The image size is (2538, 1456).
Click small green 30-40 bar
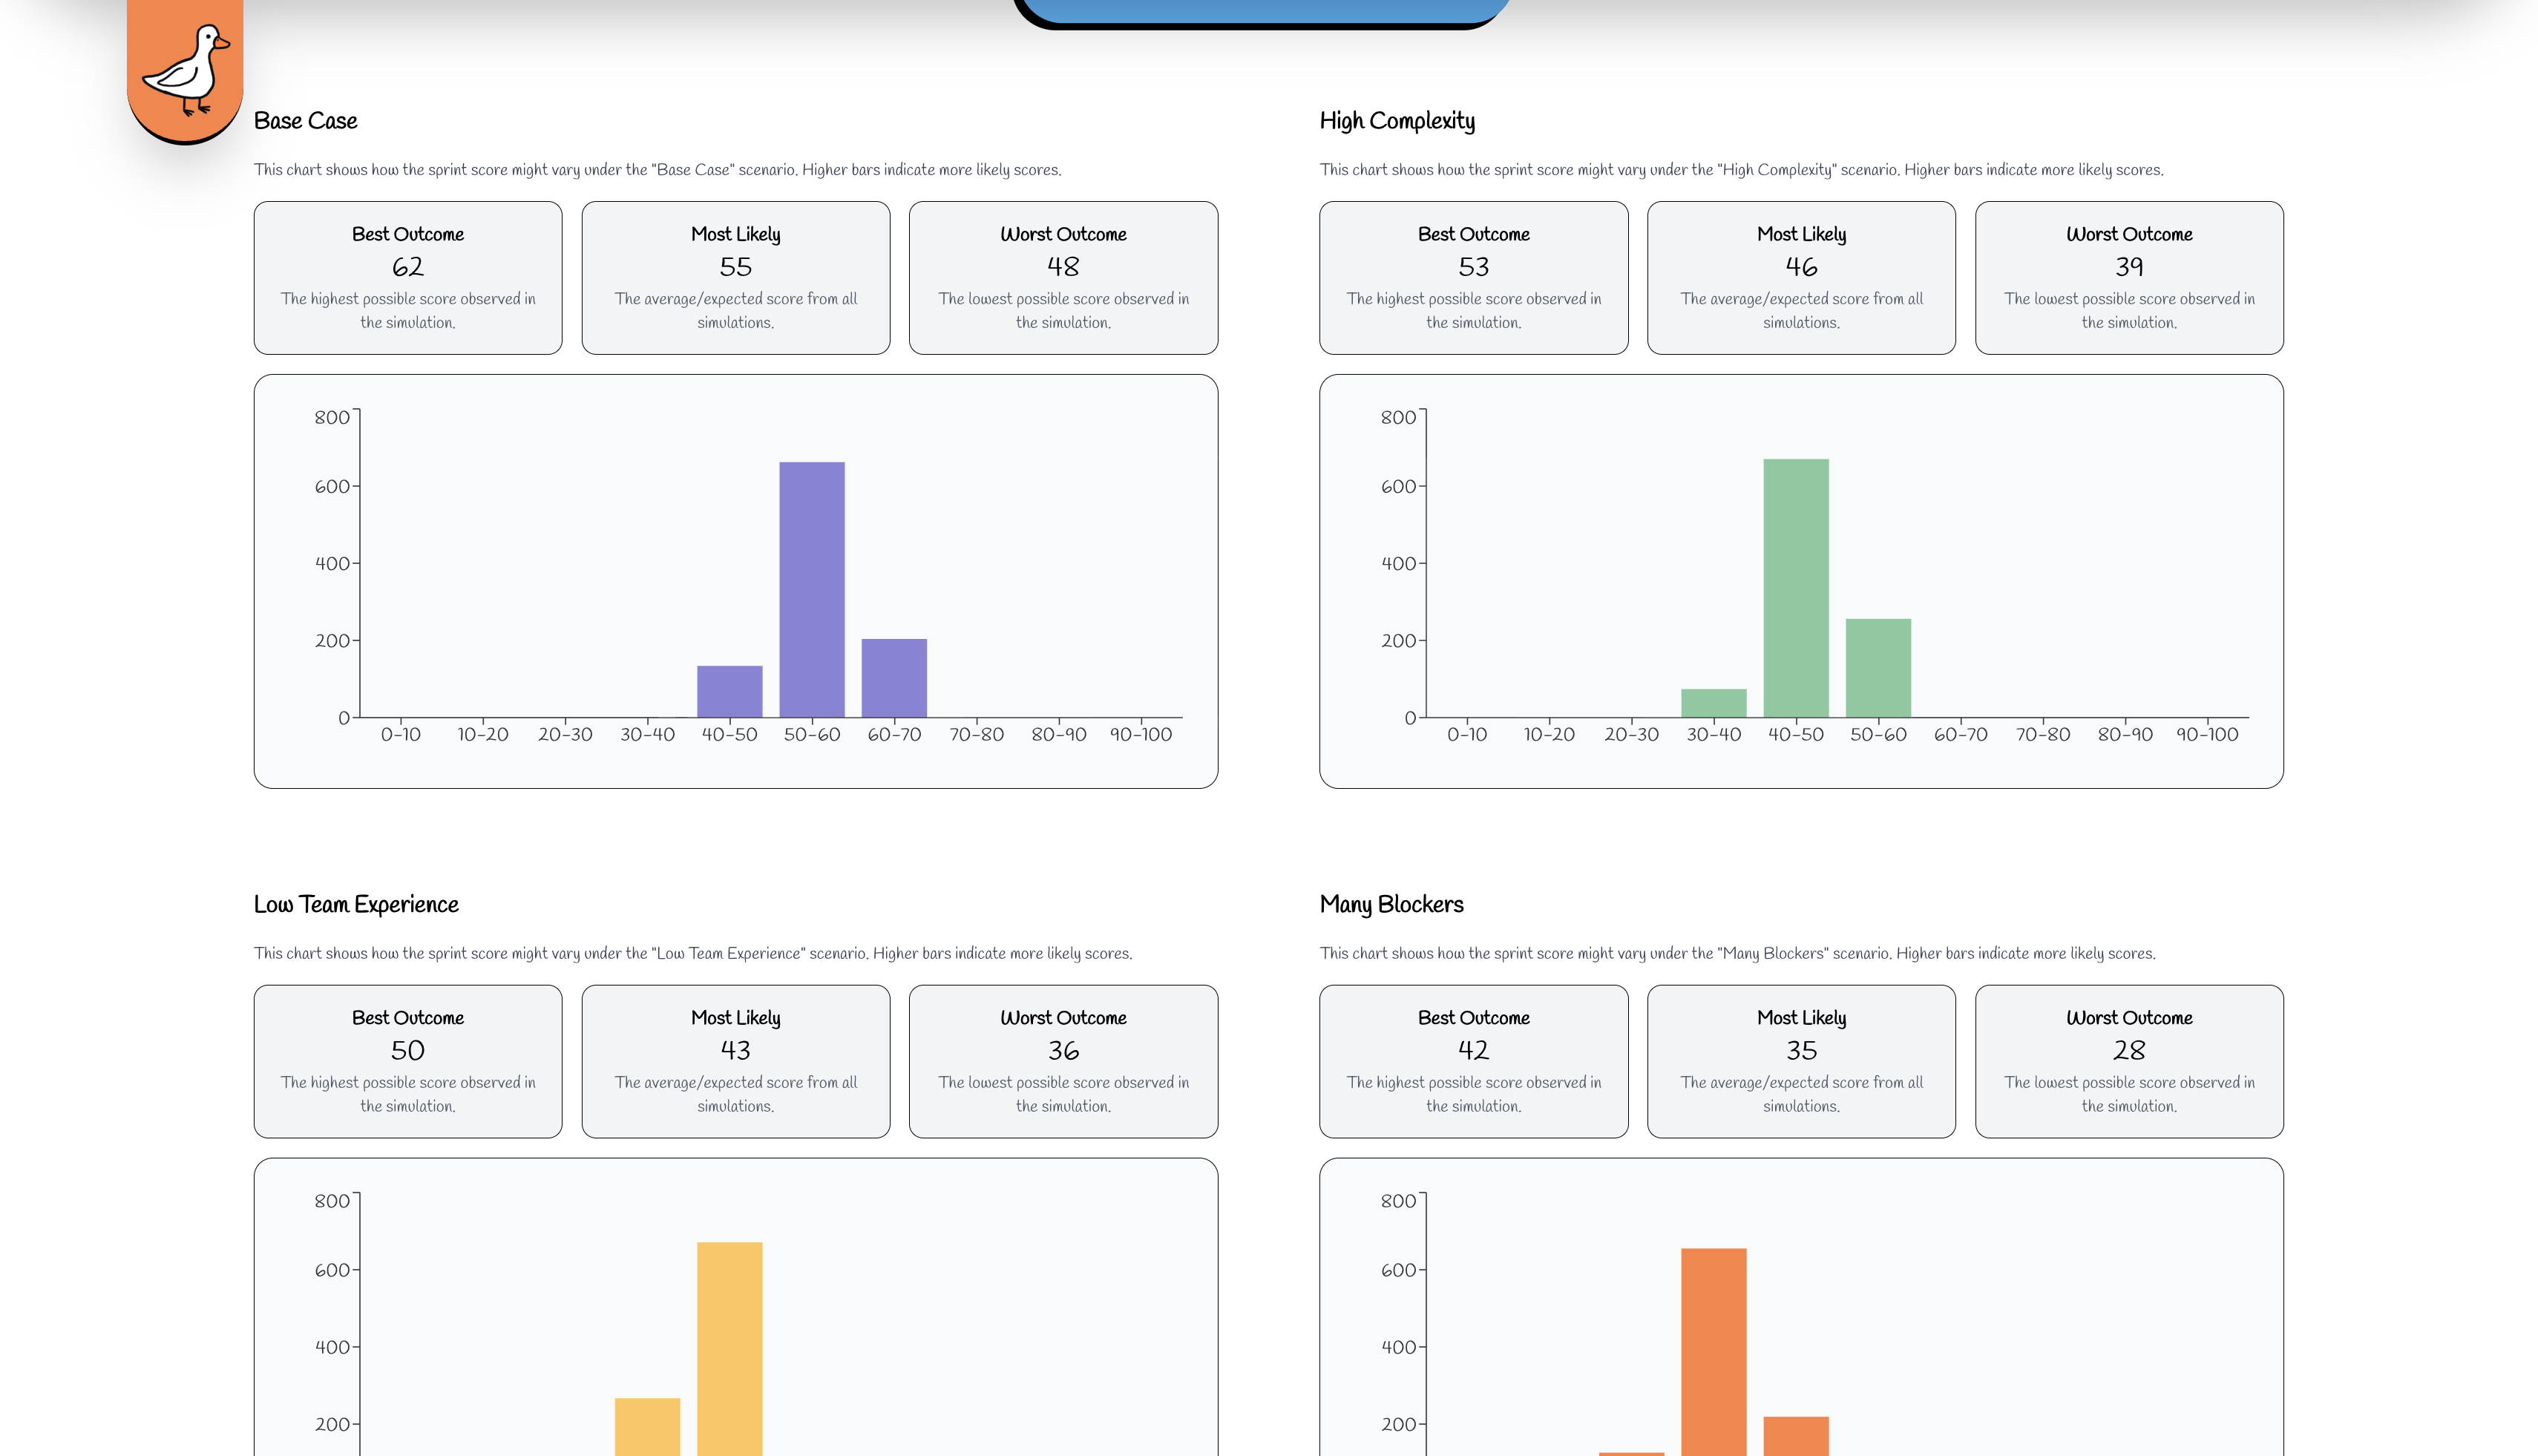click(x=1713, y=702)
